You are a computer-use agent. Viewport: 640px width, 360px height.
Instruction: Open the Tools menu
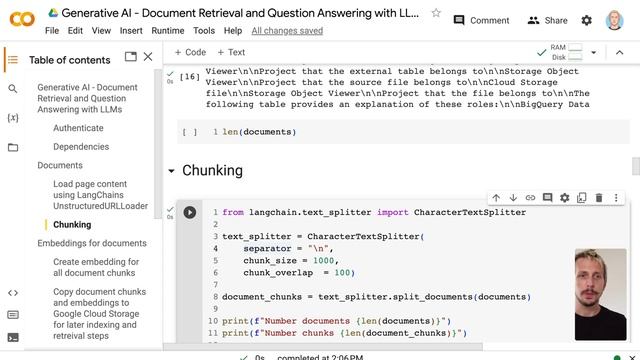point(204,31)
